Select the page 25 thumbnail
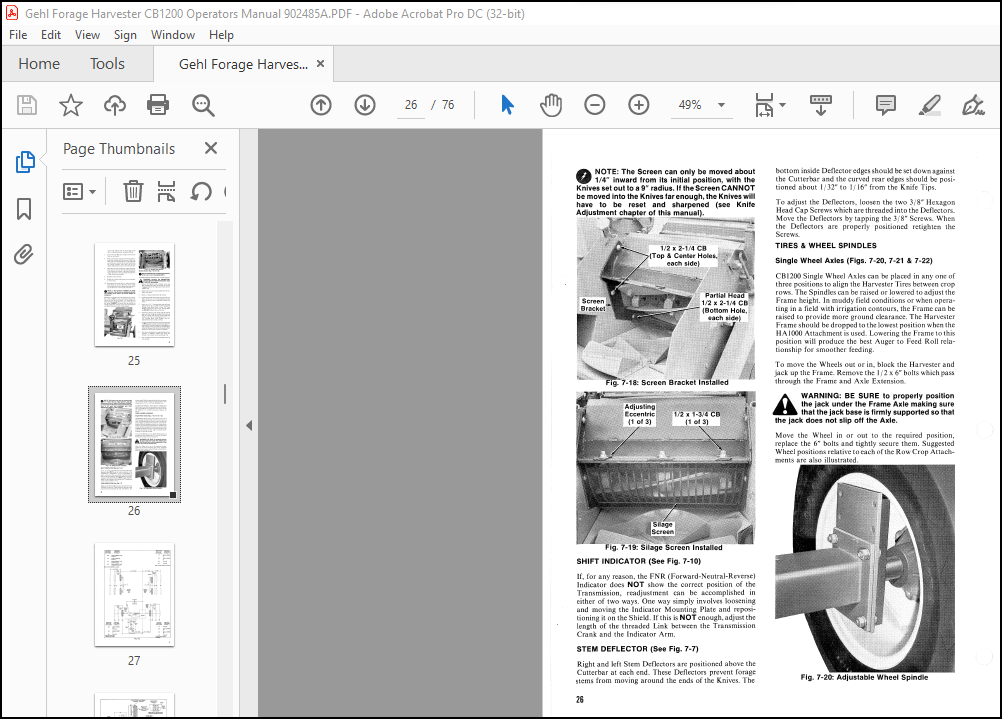This screenshot has width=1002, height=719. [134, 295]
